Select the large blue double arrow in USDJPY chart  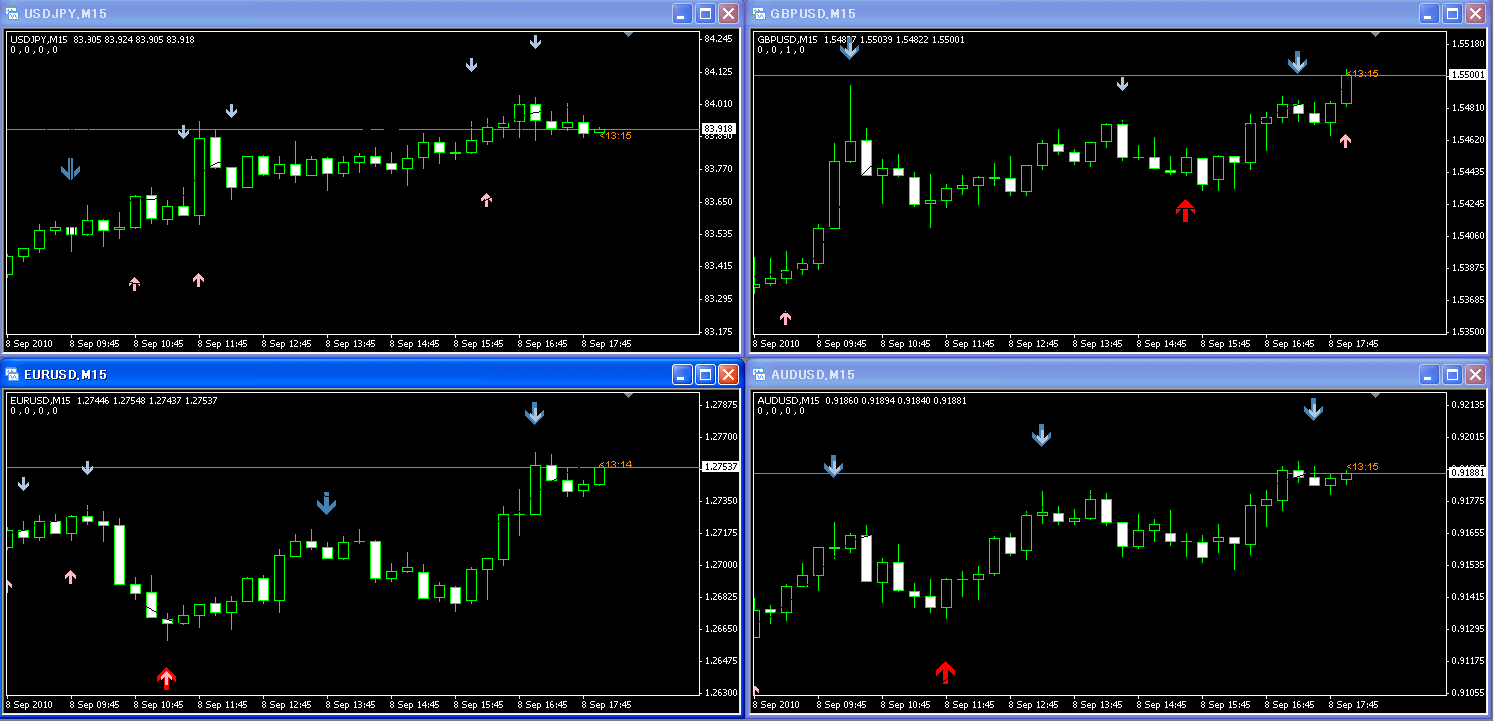click(x=70, y=169)
